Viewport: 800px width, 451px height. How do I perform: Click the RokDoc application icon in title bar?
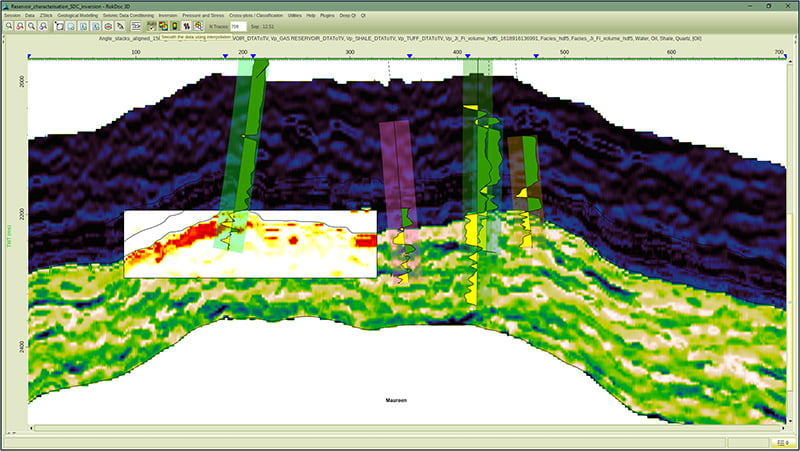(5, 5)
